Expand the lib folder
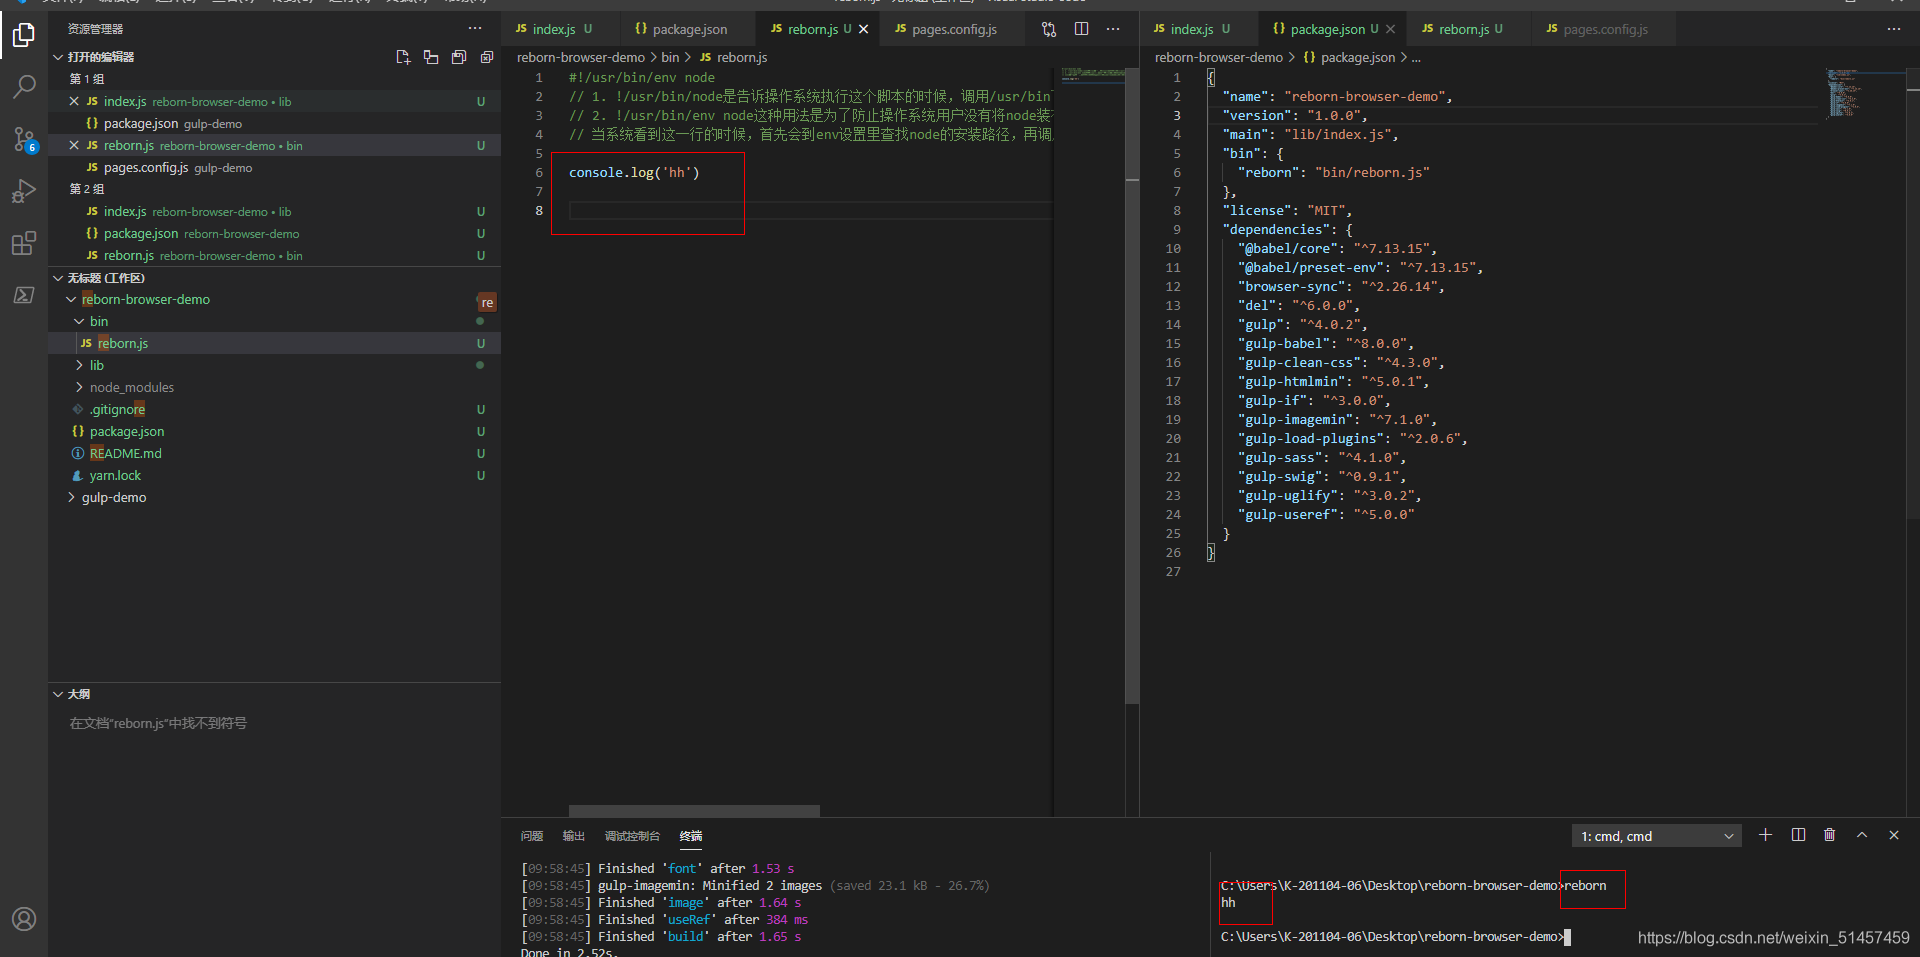This screenshot has width=1920, height=957. tap(79, 365)
